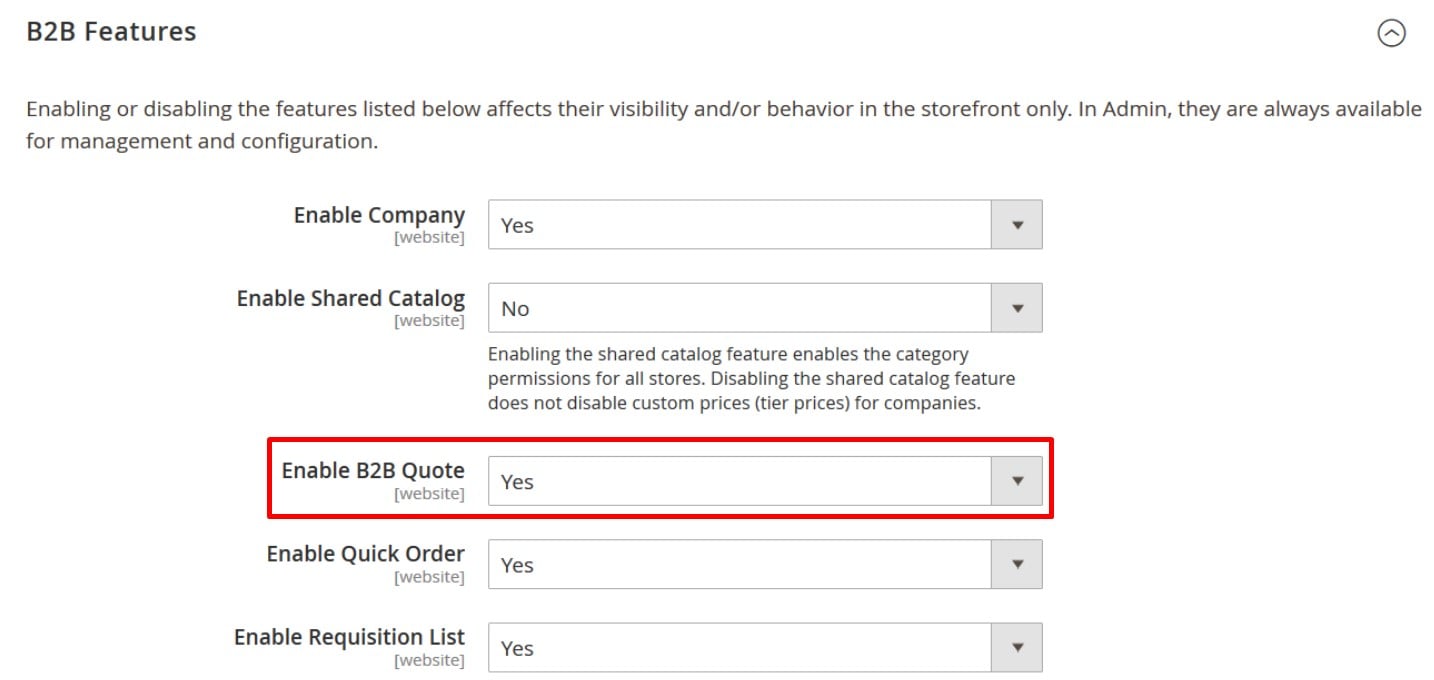Click the [website] scope label under Enable B2B Quote
Viewport: 1434px width, 680px height.
click(x=429, y=494)
